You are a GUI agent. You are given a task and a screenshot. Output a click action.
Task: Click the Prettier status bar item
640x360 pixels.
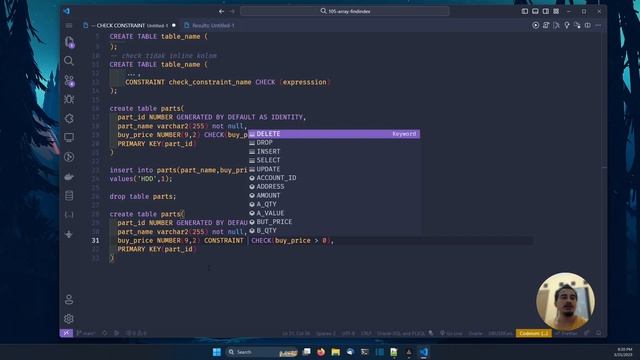pyautogui.click(x=566, y=333)
